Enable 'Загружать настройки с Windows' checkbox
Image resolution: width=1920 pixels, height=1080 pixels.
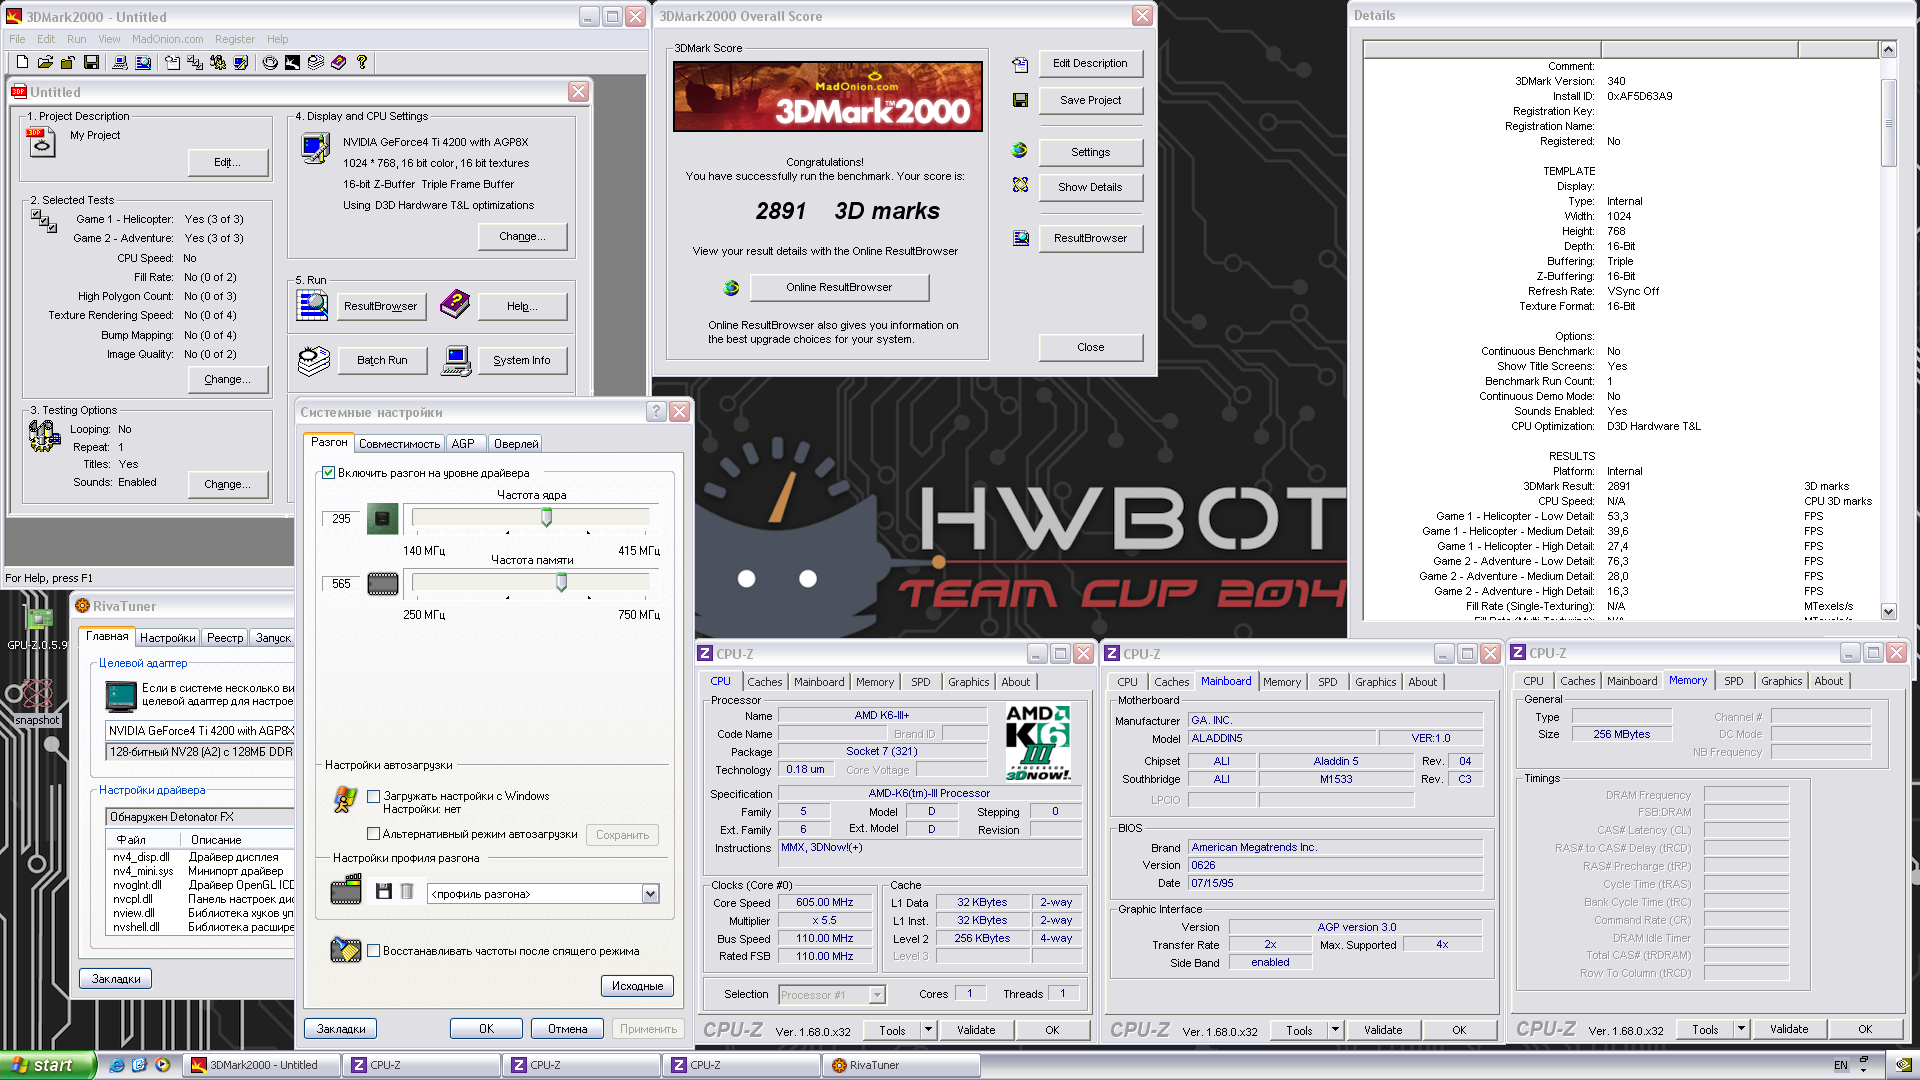tap(373, 796)
